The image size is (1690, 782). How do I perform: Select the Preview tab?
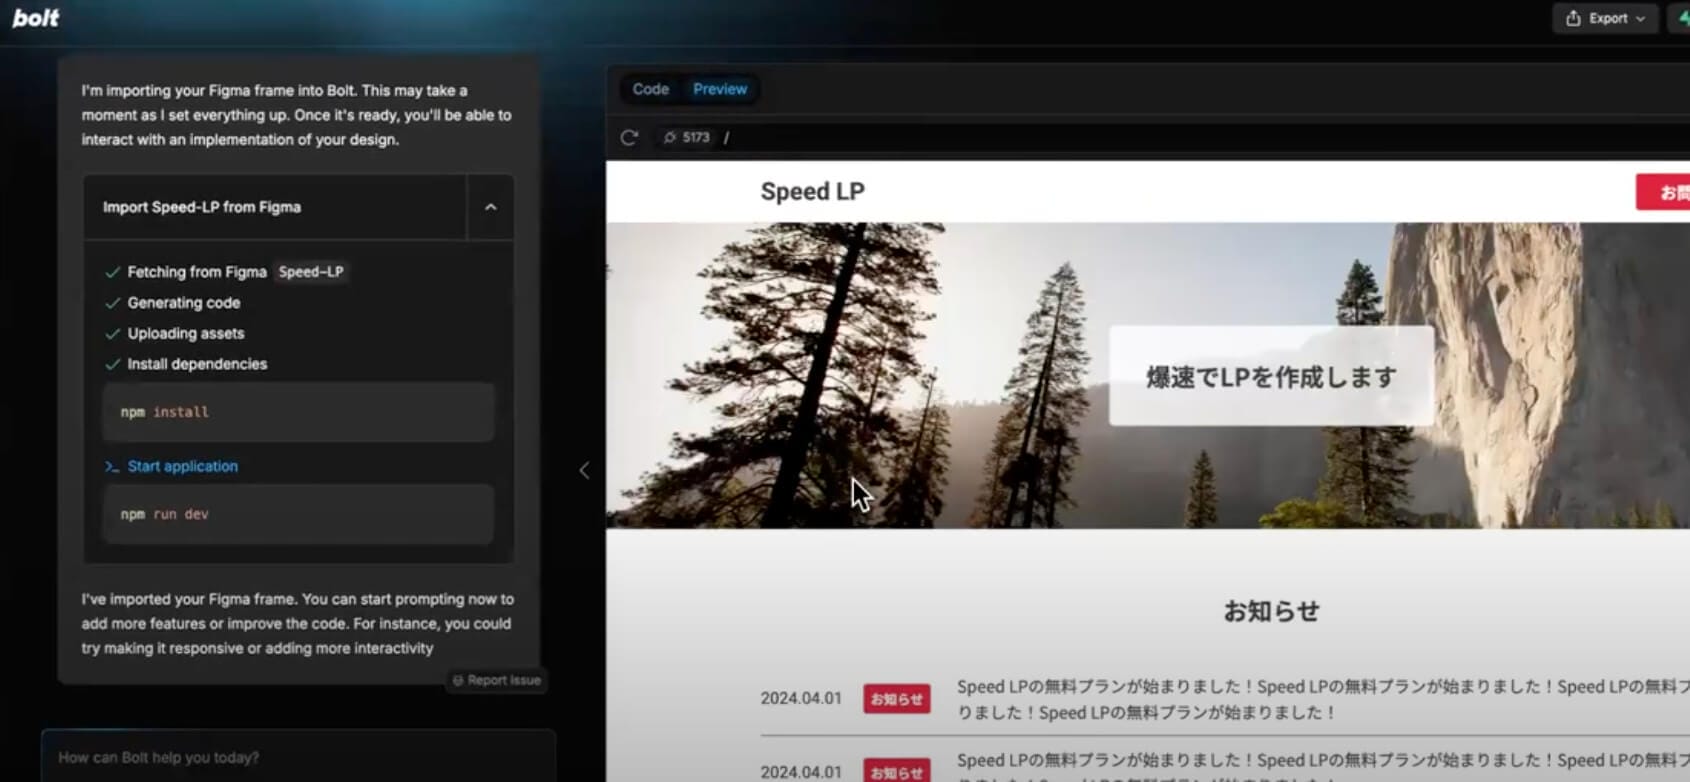pos(720,89)
